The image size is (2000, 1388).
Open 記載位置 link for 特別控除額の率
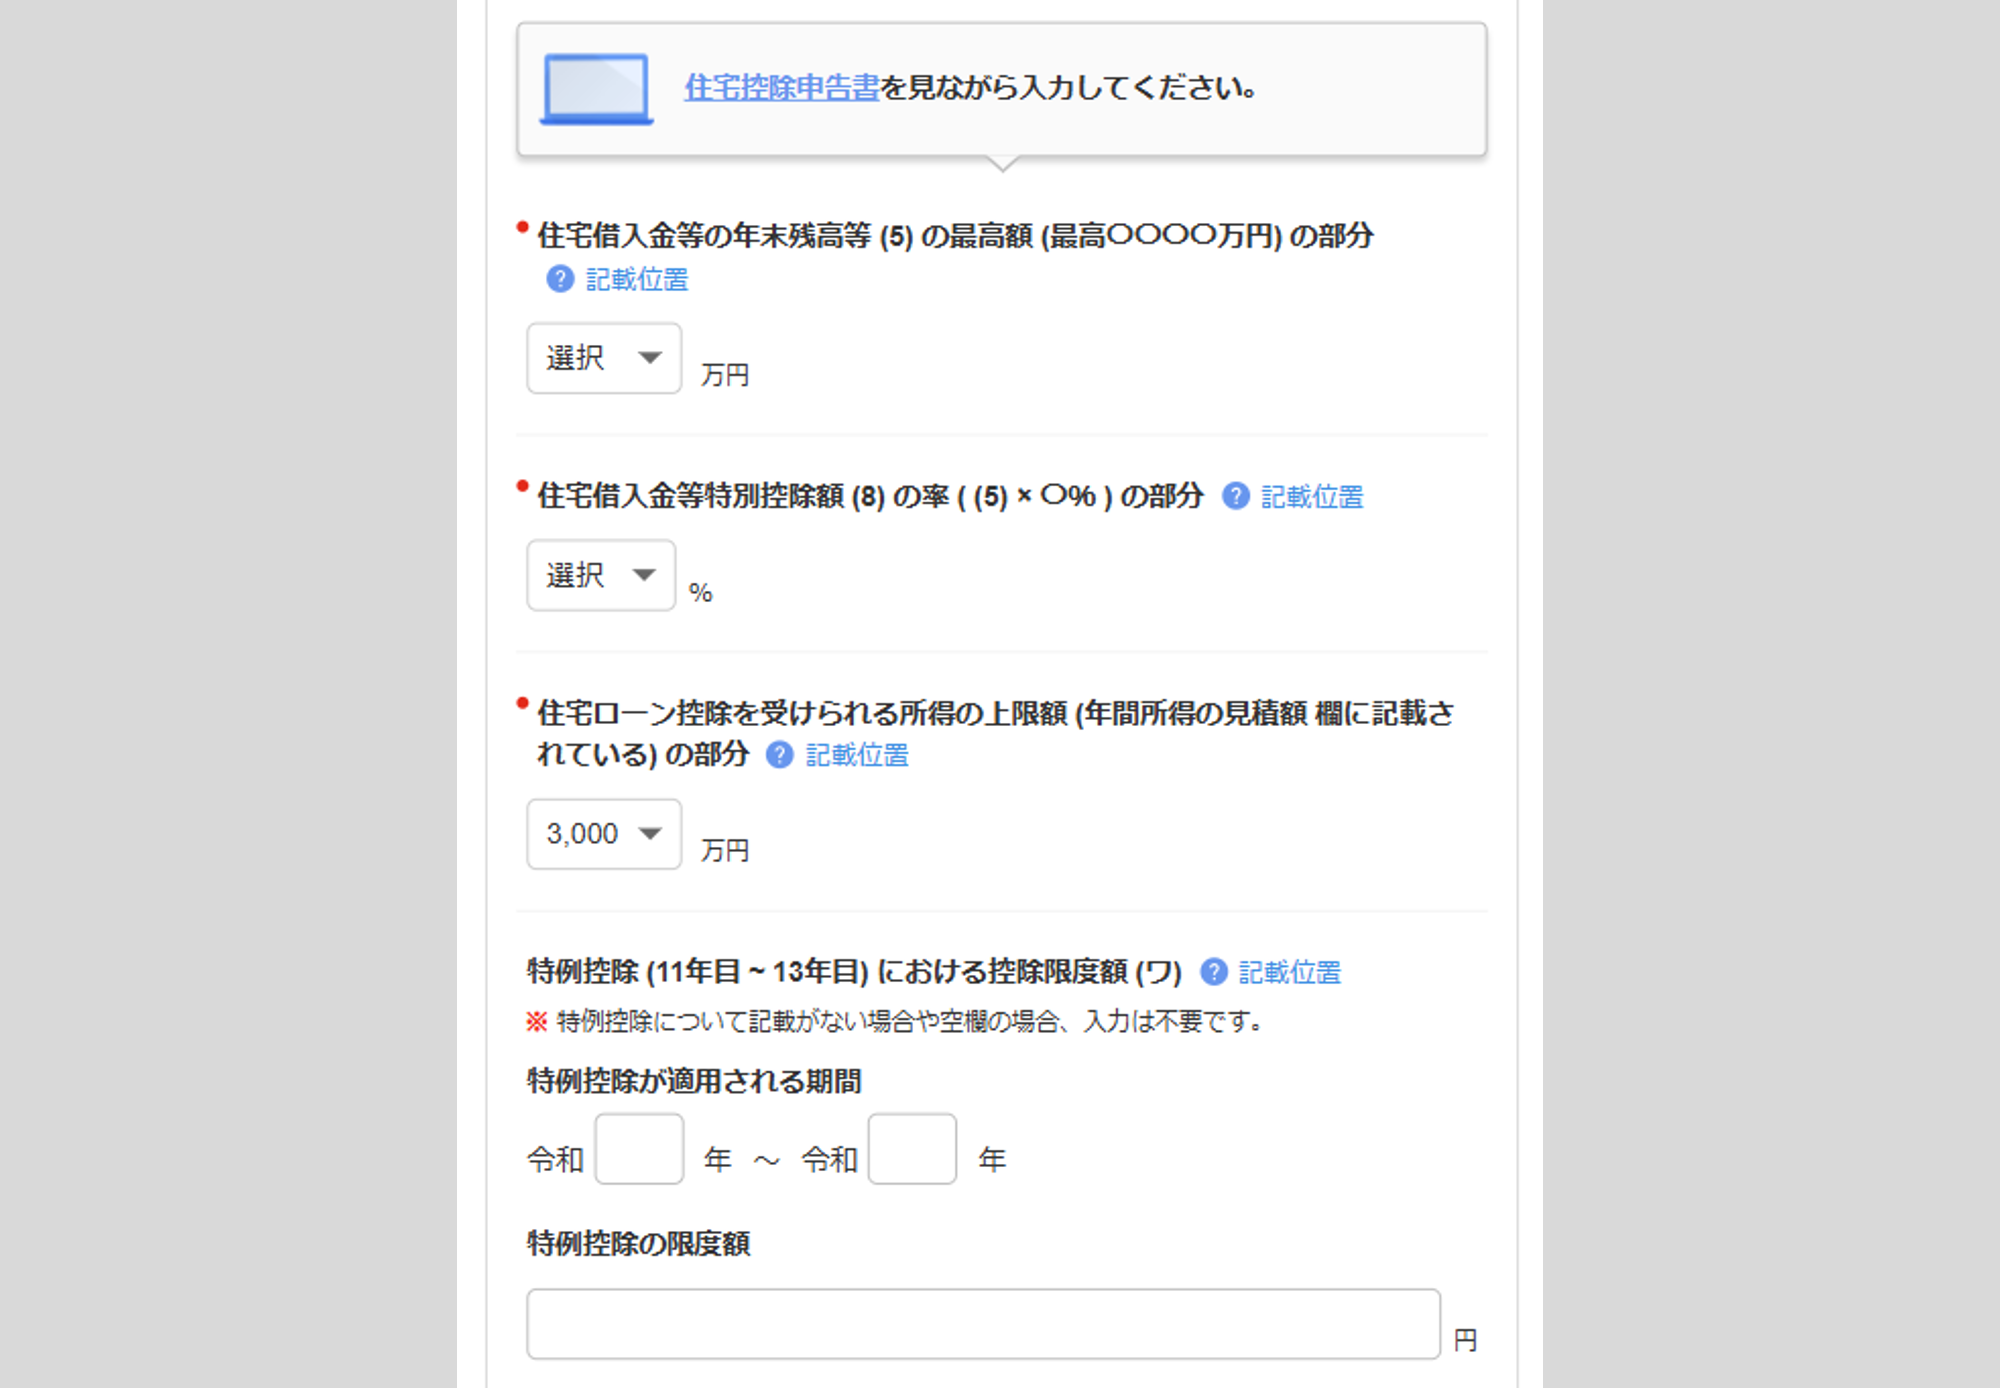click(1312, 497)
